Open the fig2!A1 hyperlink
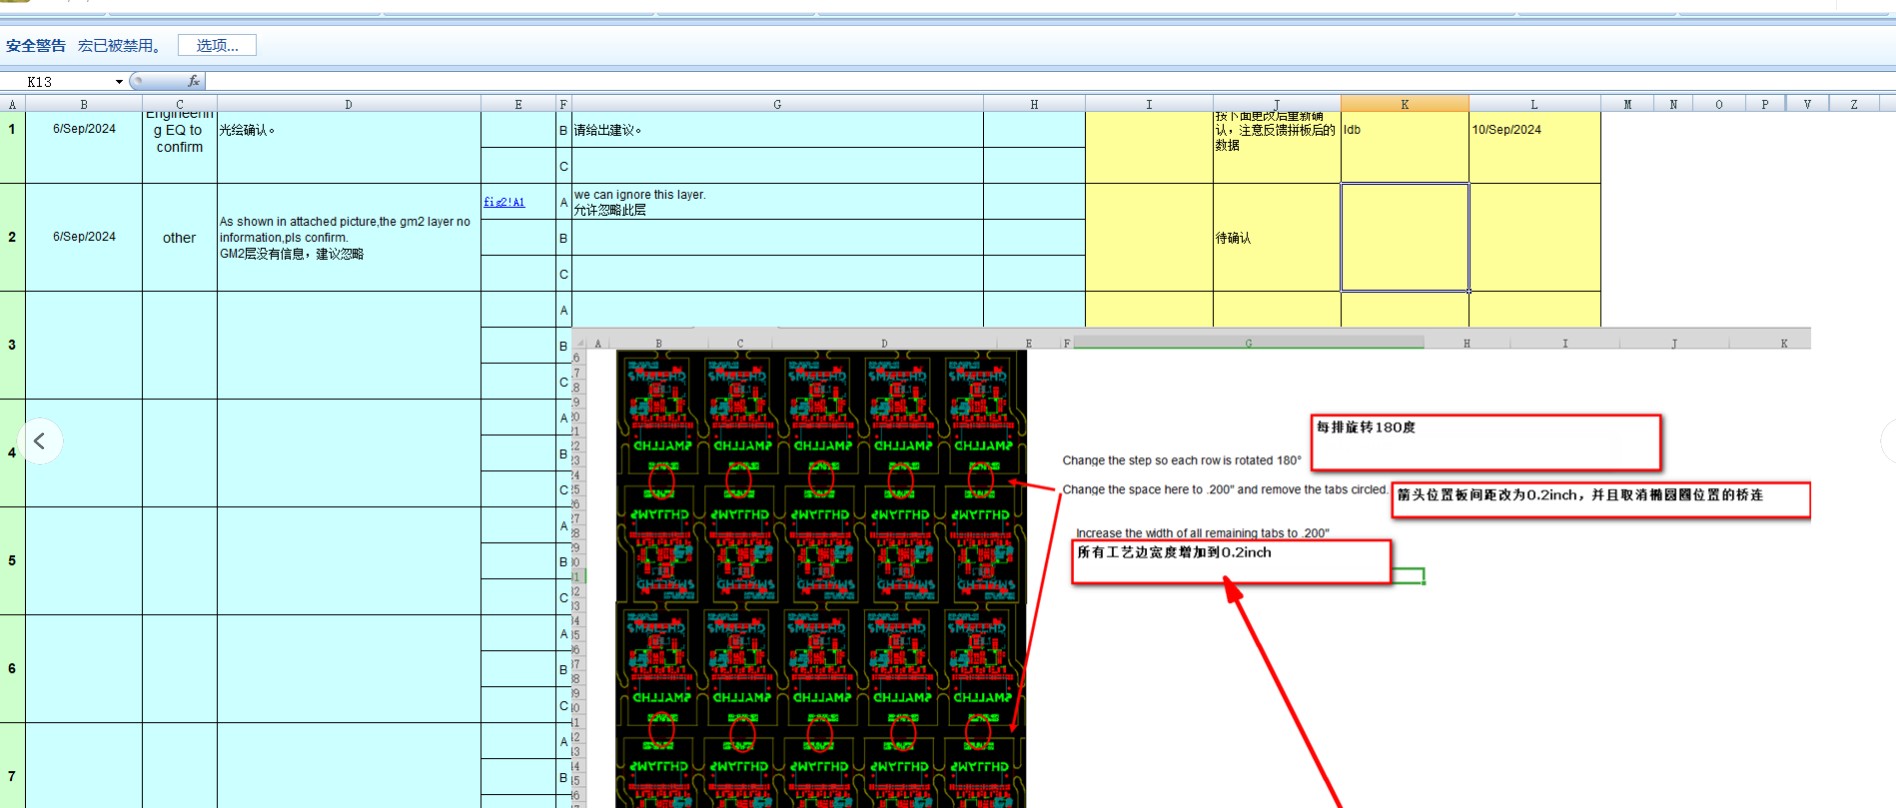The width and height of the screenshot is (1896, 808). 504,202
